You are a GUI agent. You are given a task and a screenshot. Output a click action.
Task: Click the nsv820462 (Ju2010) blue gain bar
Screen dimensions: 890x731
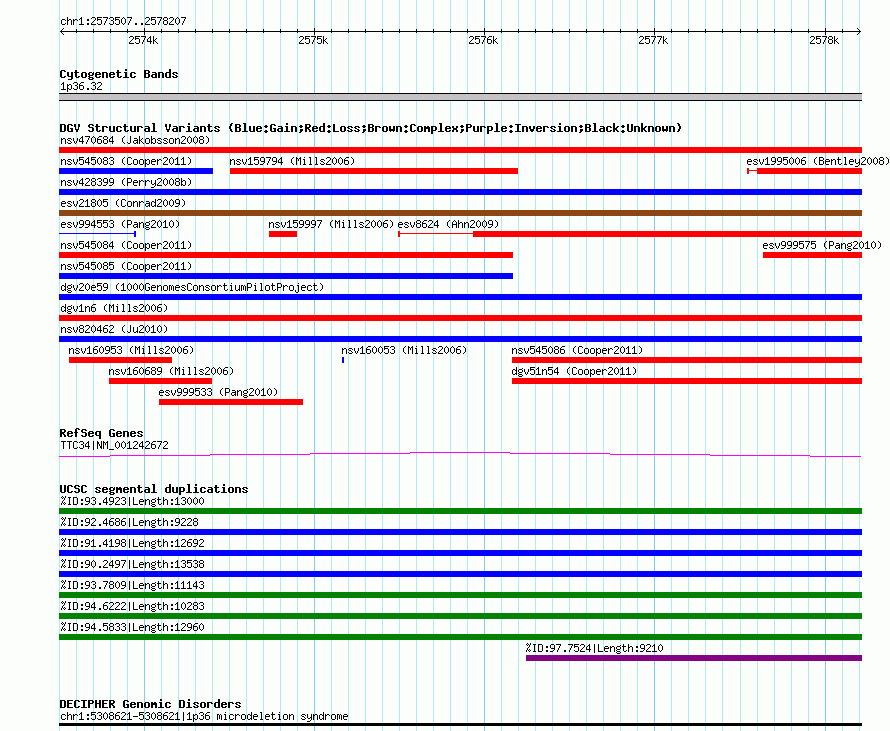pyautogui.click(x=460, y=339)
